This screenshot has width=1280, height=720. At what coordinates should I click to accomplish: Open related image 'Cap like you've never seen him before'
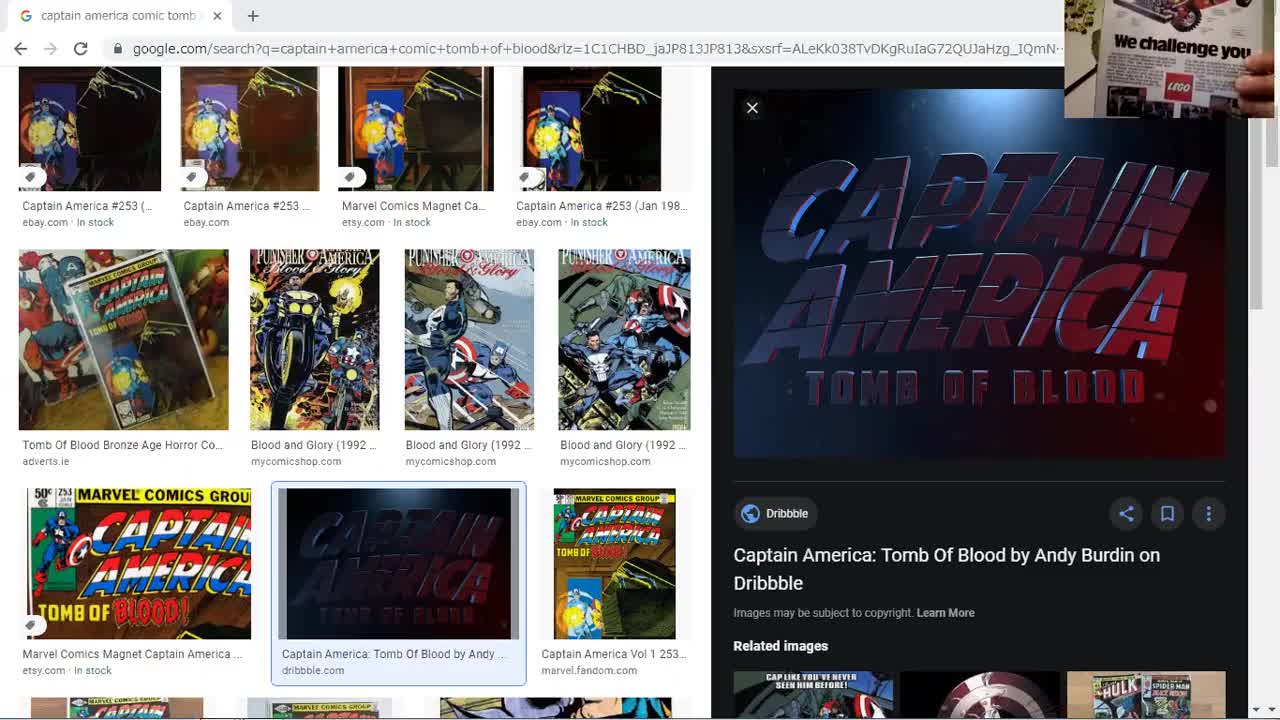pyautogui.click(x=813, y=695)
